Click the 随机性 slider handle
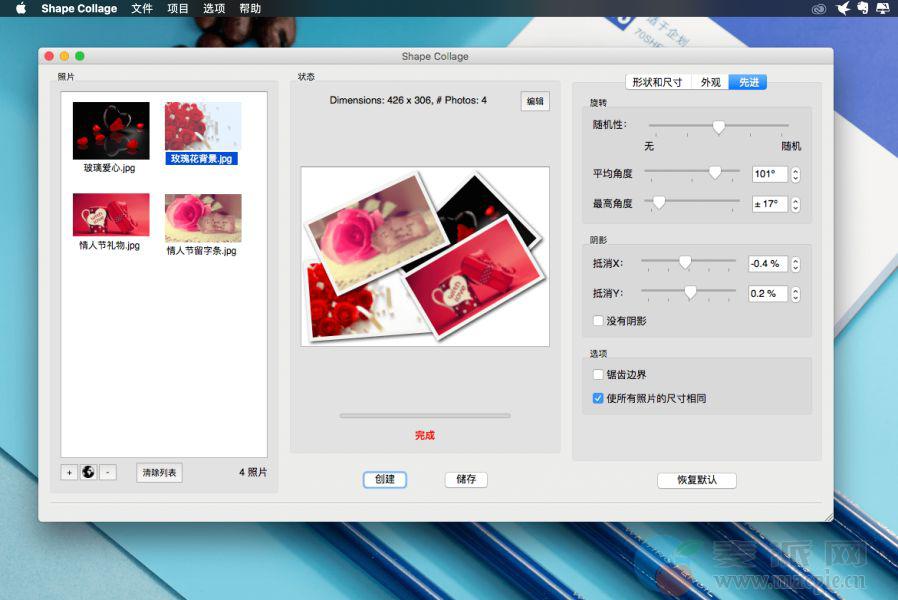 click(x=718, y=127)
